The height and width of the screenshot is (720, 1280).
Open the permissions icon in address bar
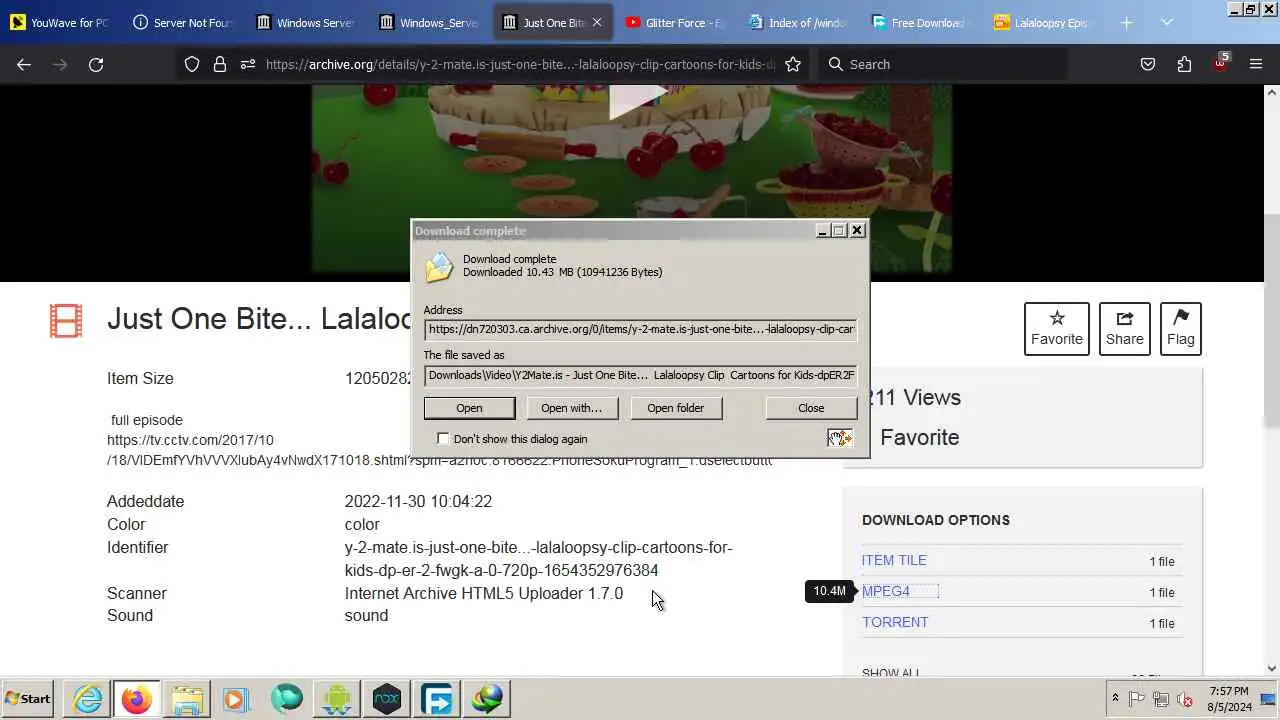point(247,64)
